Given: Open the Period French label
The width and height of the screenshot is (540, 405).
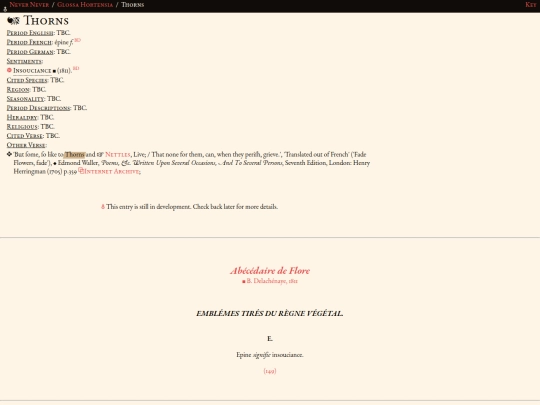Looking at the screenshot, I should click(x=29, y=42).
